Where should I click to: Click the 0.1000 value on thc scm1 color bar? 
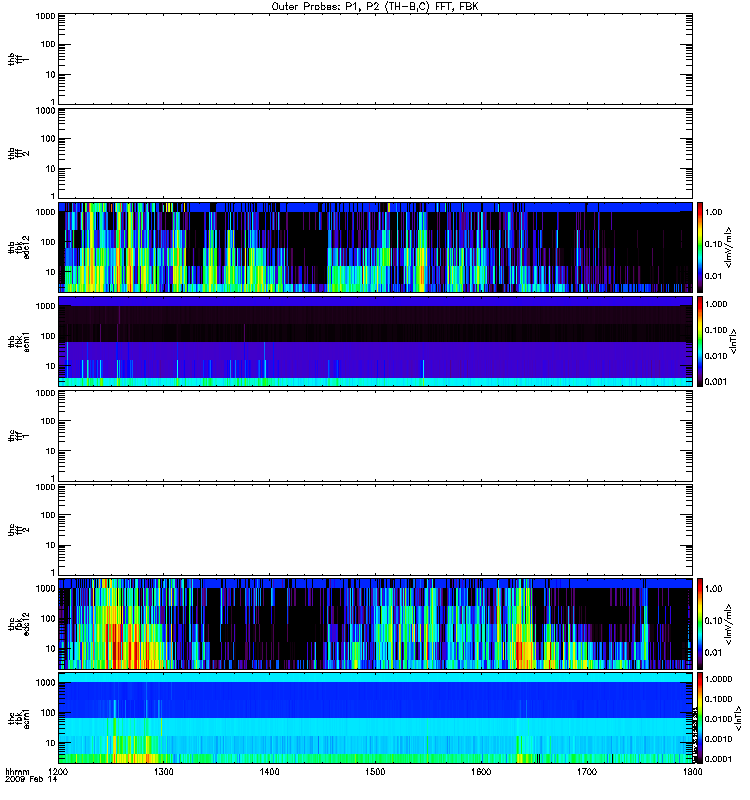coord(718,699)
